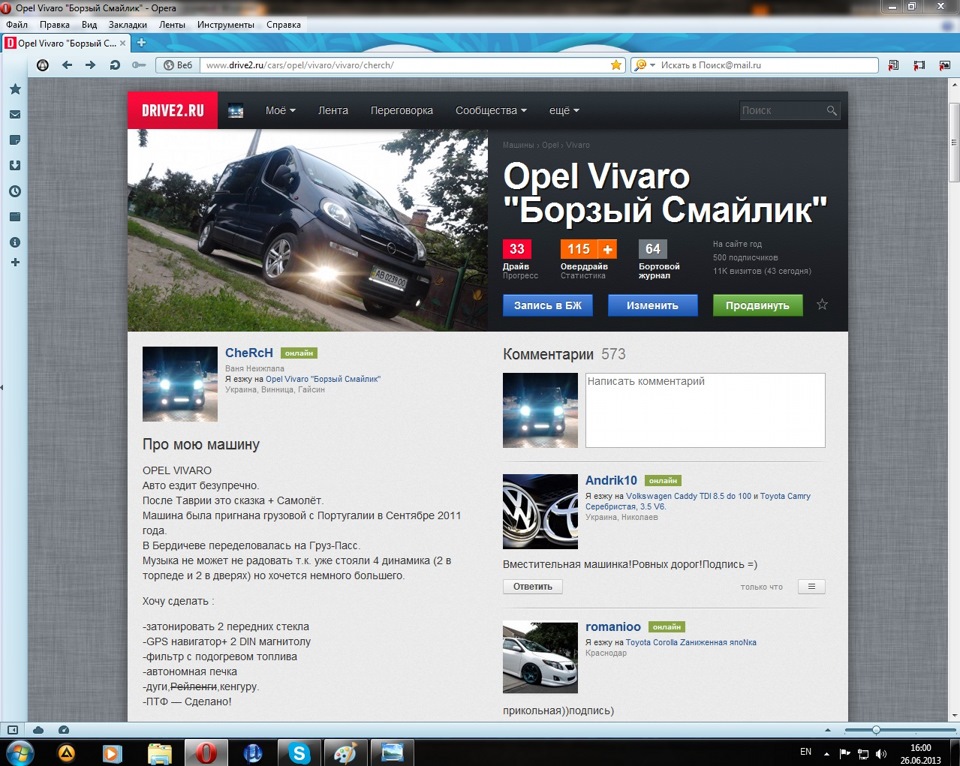The width and height of the screenshot is (960, 766).
Task: Open the Windows Start menu
Action: (18, 753)
